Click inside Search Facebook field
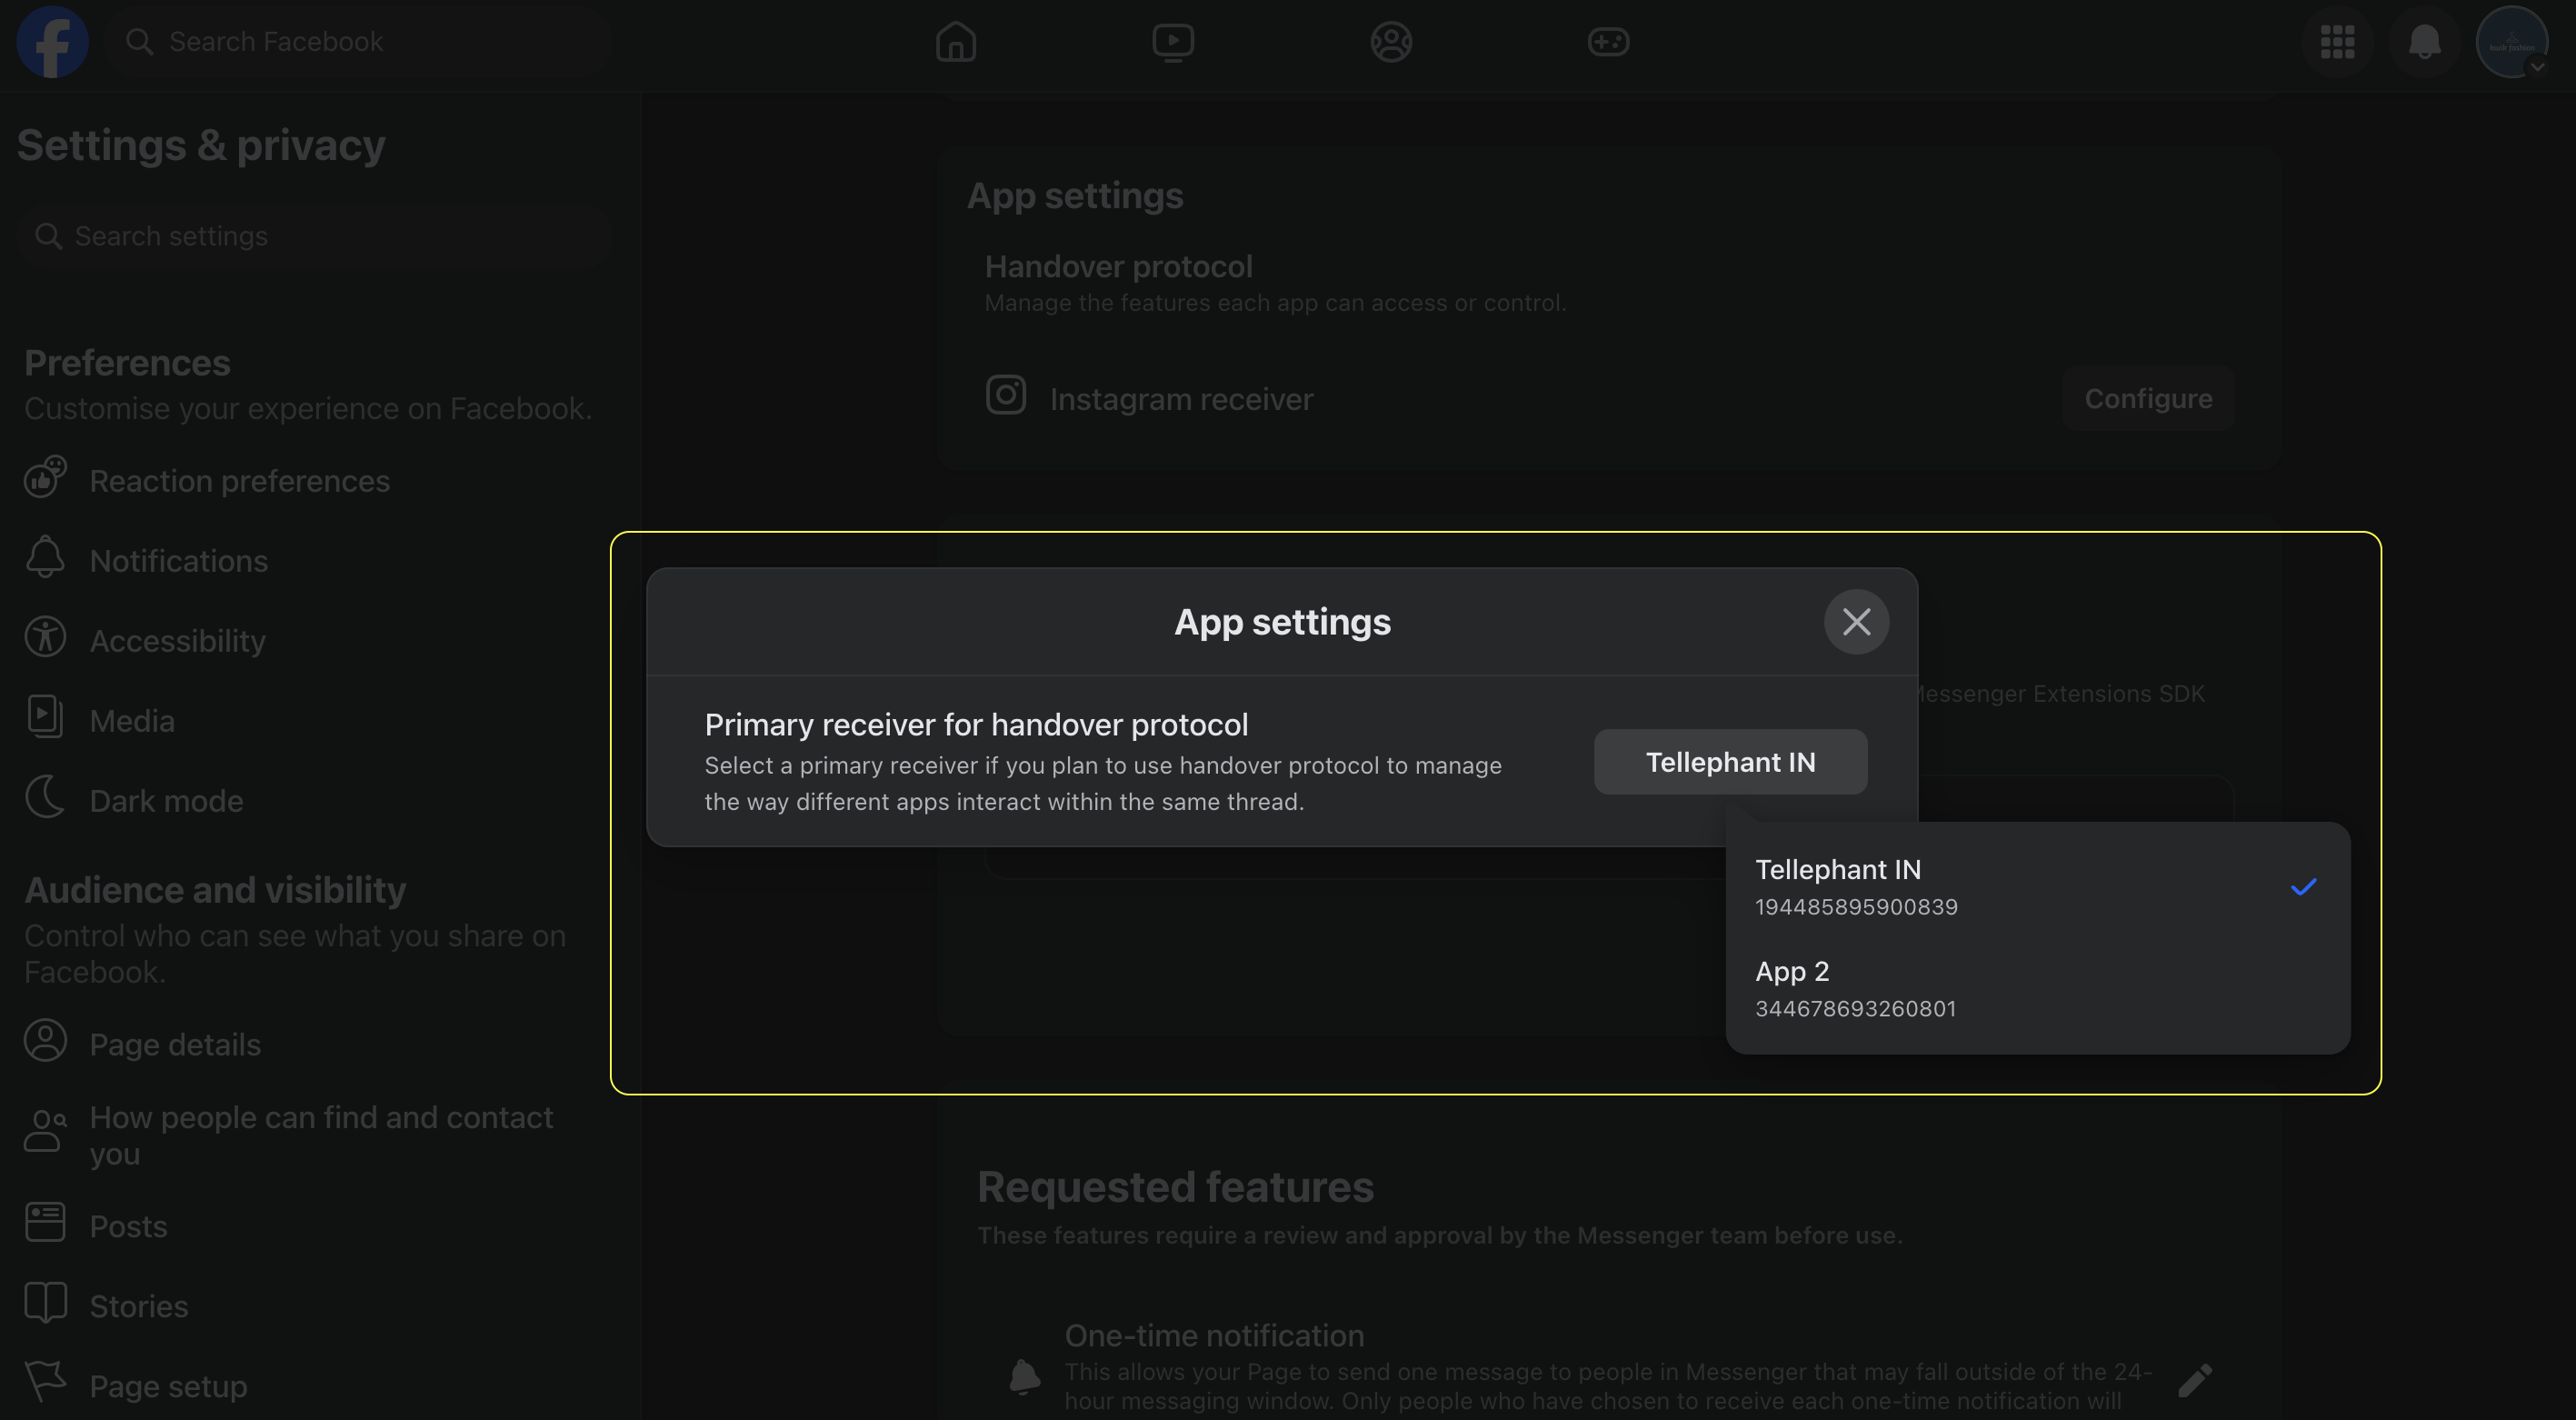This screenshot has height=1420, width=2576. (360, 41)
